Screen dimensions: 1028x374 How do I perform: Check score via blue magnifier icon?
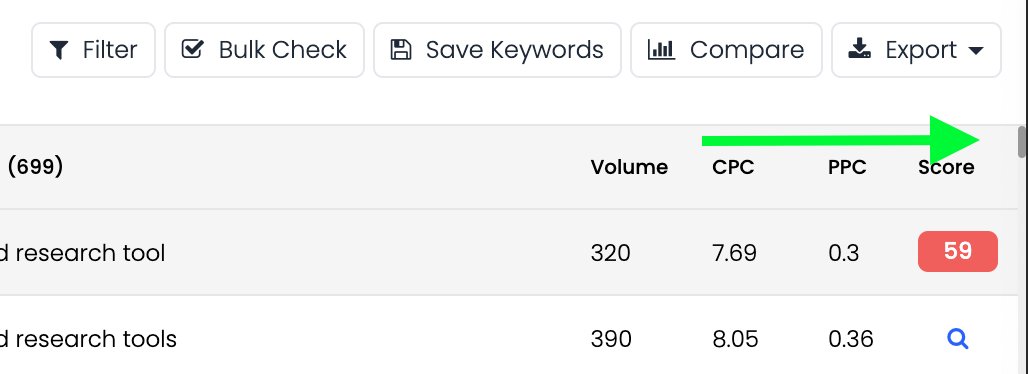pos(958,339)
